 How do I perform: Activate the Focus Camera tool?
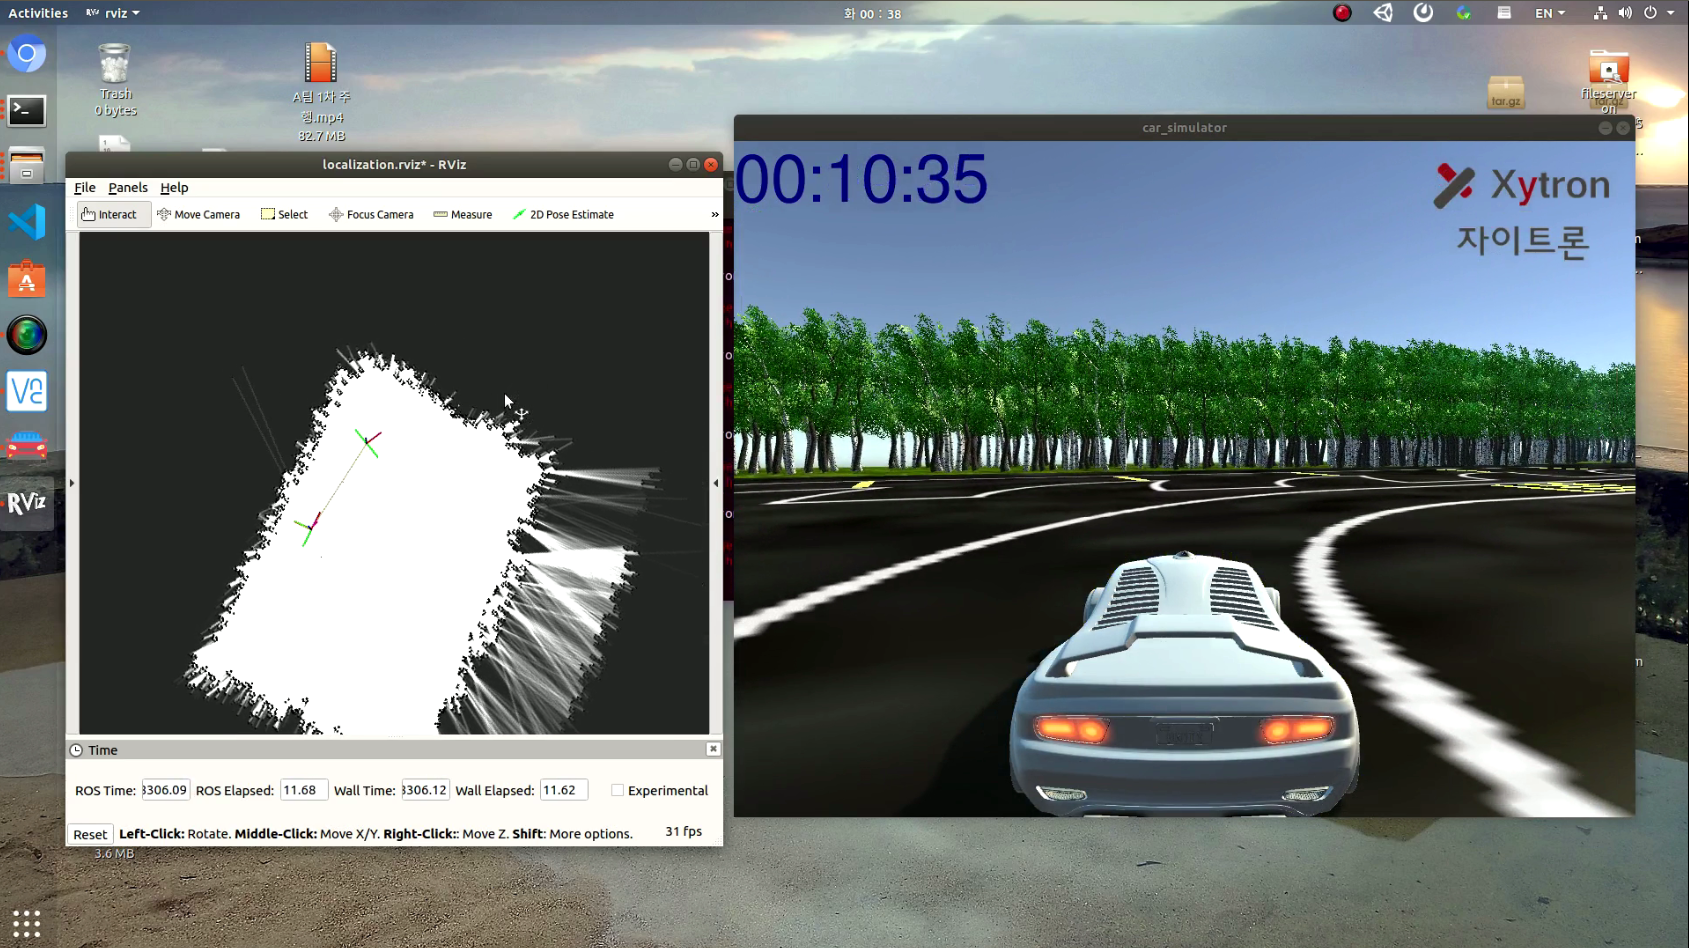pos(371,214)
